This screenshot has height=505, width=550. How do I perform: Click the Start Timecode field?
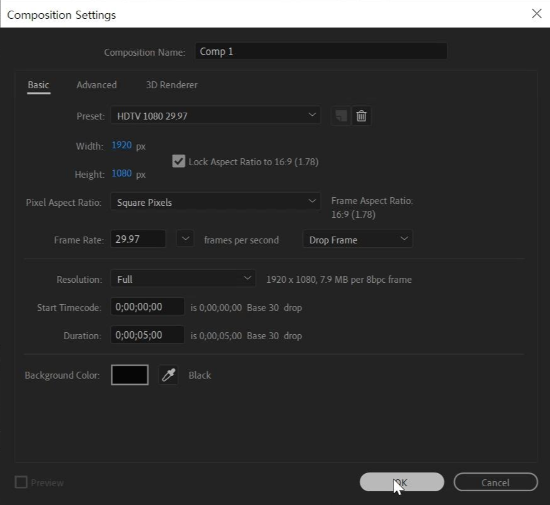(147, 307)
